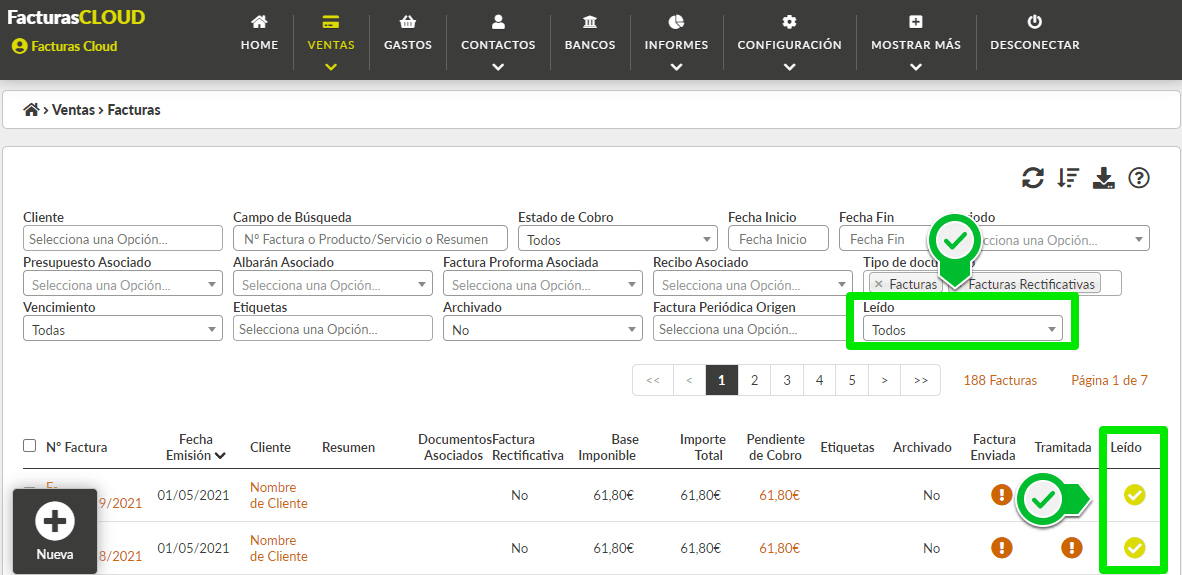This screenshot has height=575, width=1182.
Task: Click the refresh list icon
Action: pyautogui.click(x=1032, y=178)
